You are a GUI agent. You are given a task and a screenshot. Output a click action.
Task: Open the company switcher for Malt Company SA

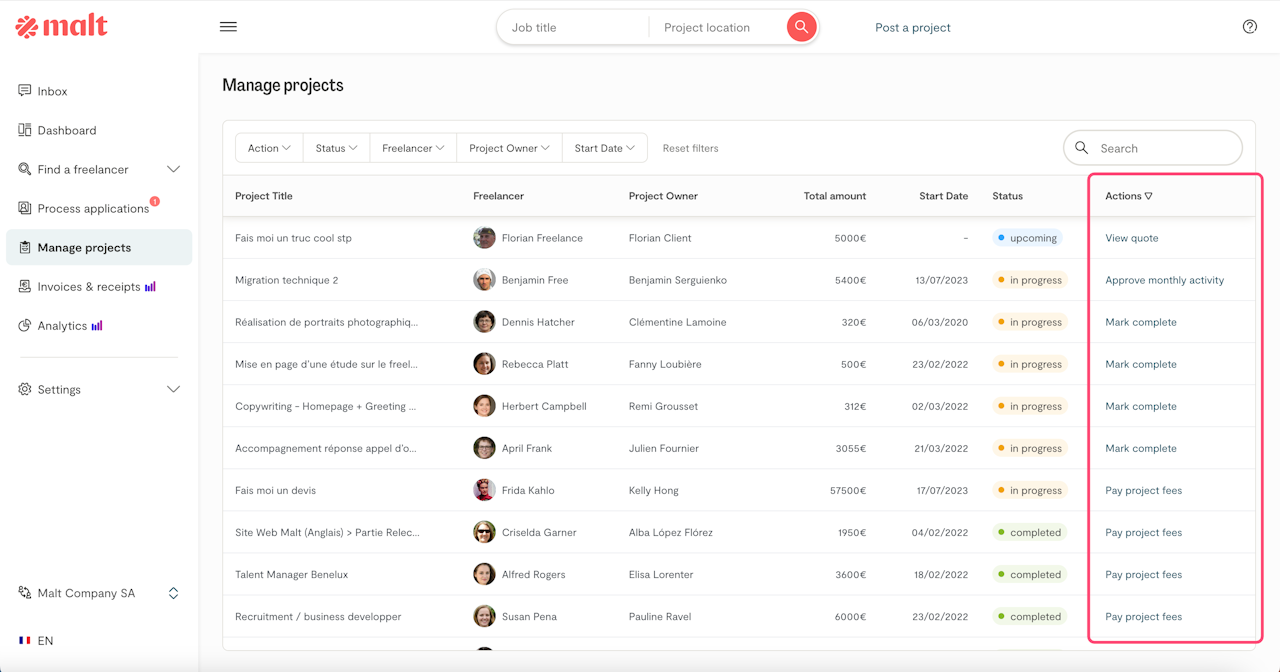(173, 593)
